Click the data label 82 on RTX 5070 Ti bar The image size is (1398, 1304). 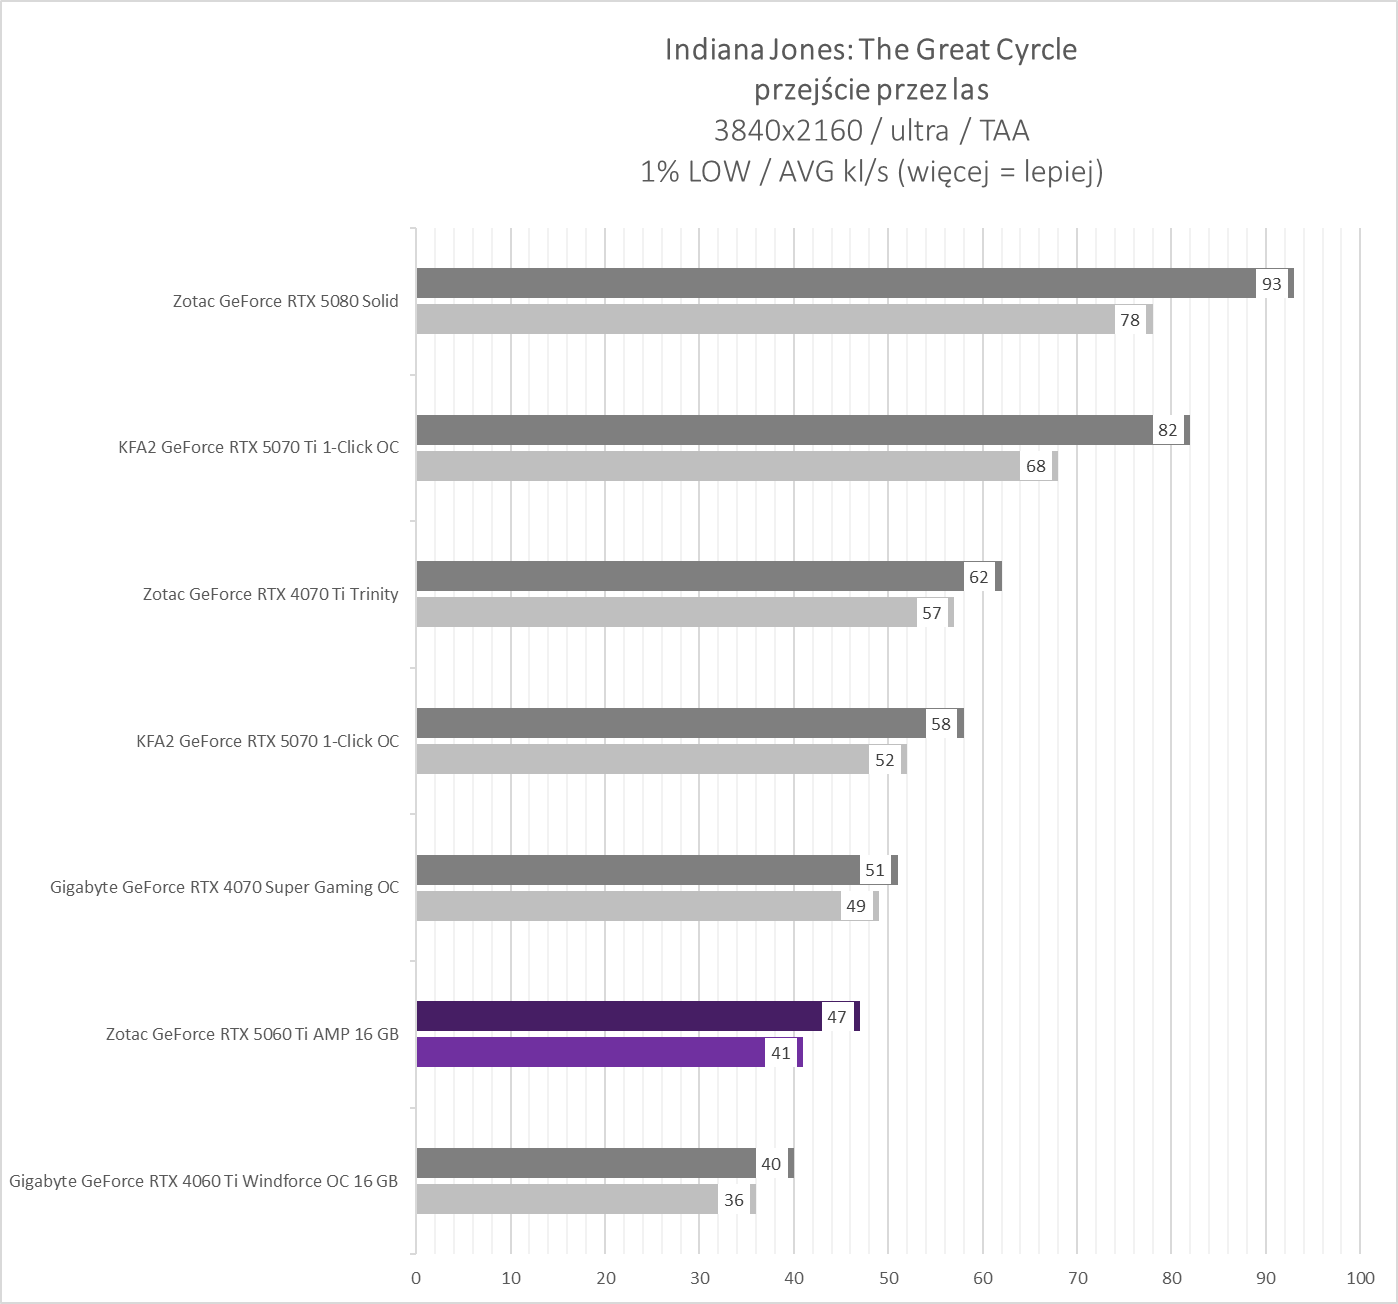(x=1168, y=430)
